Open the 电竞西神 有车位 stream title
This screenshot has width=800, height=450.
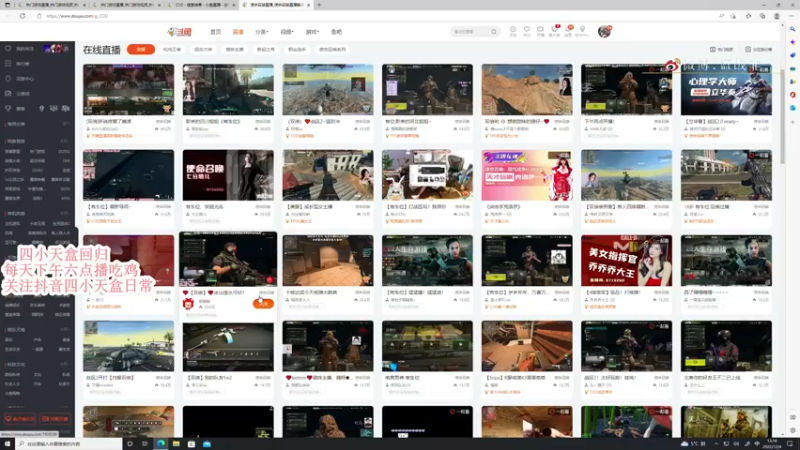tap(402, 378)
